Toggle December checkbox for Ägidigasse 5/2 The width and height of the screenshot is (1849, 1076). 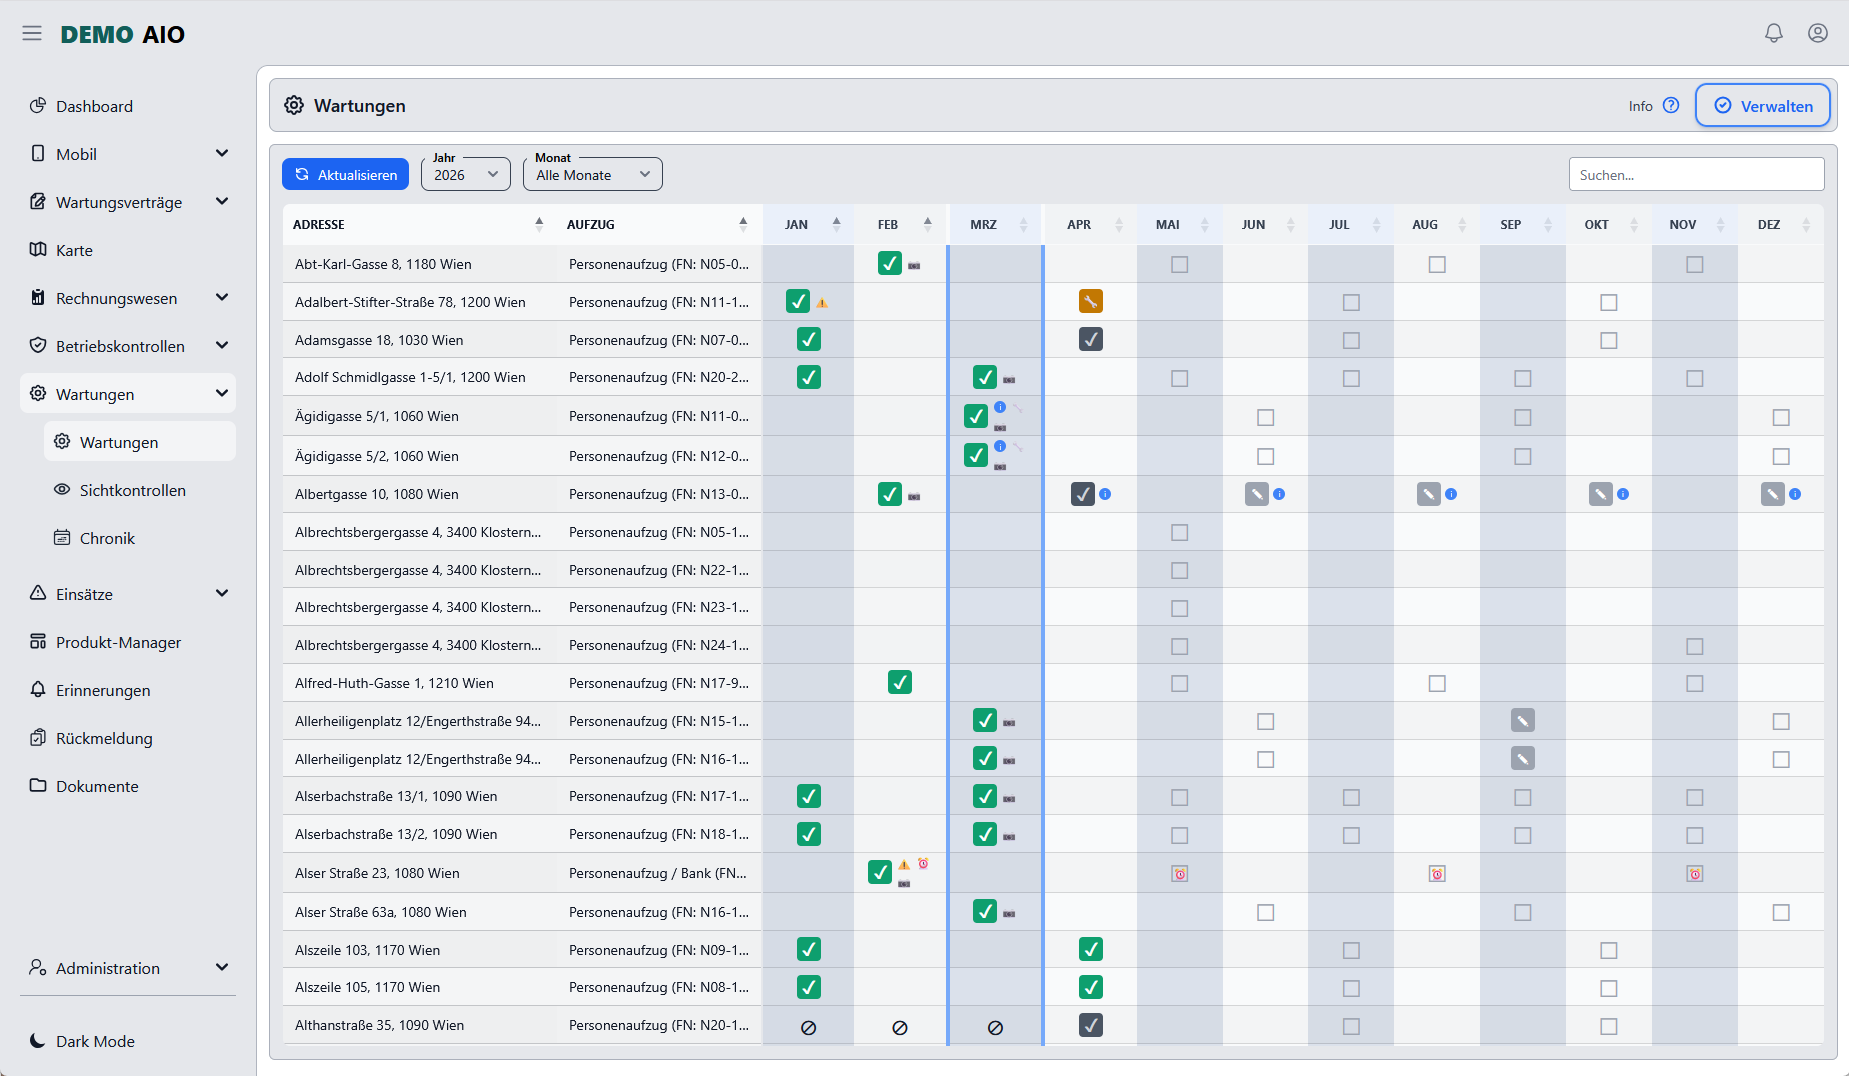coord(1781,456)
